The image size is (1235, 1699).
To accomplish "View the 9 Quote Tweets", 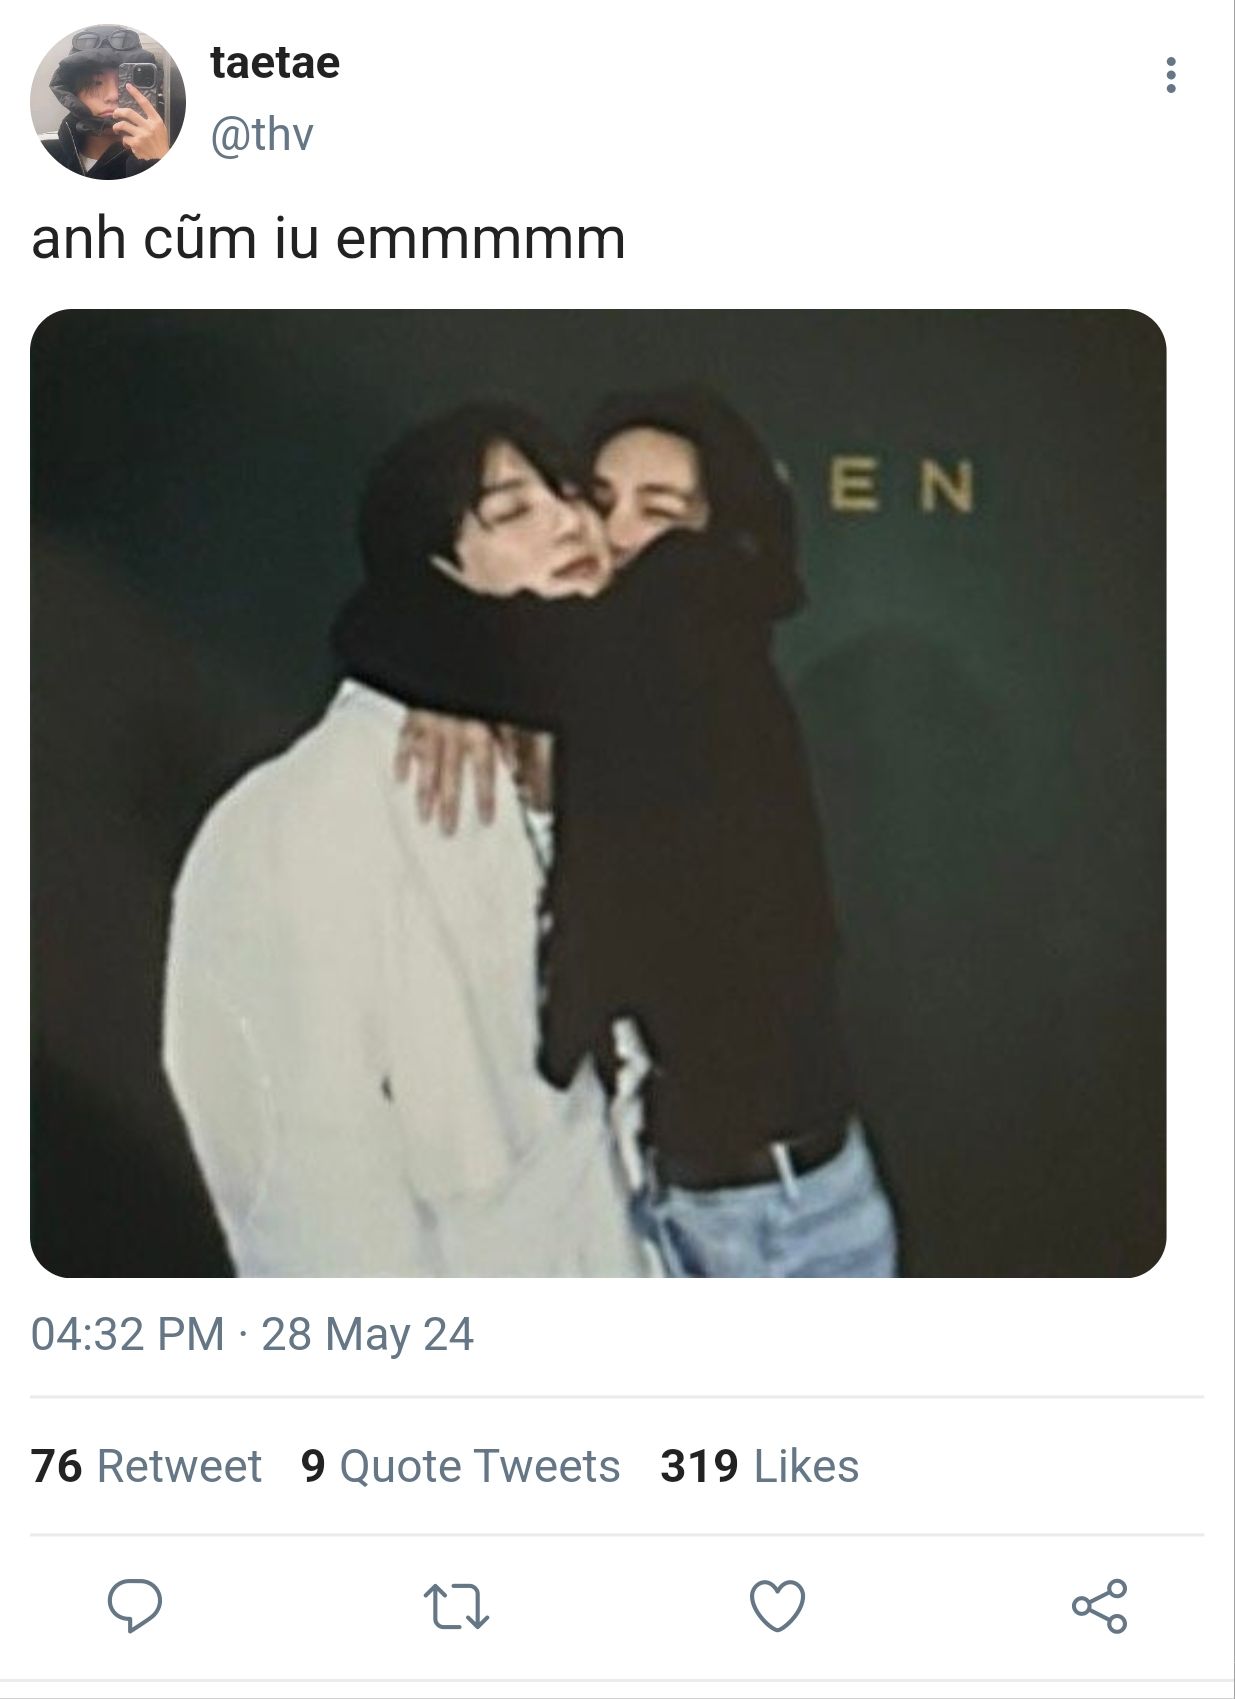I will pyautogui.click(x=460, y=1466).
